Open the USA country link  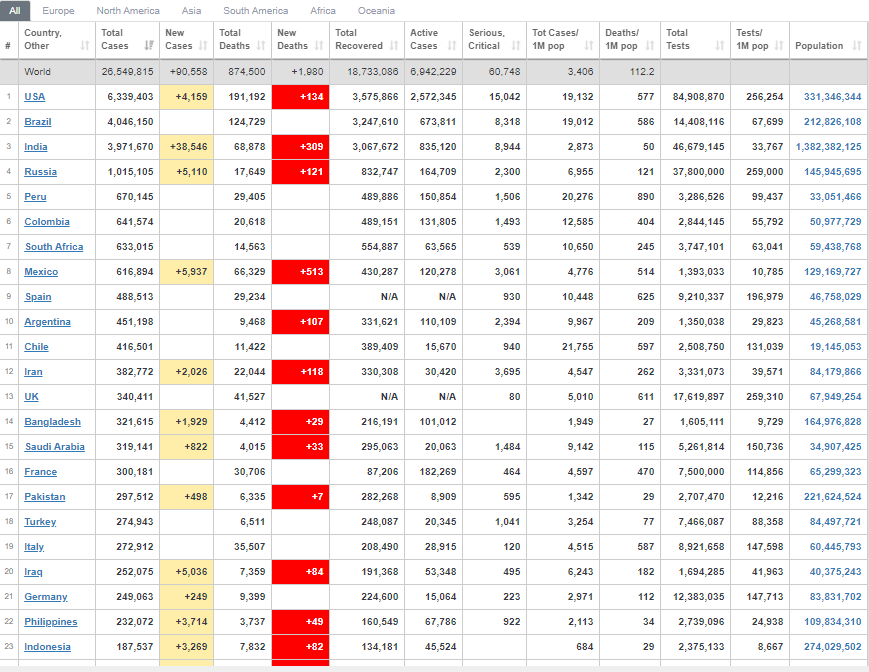(35, 97)
